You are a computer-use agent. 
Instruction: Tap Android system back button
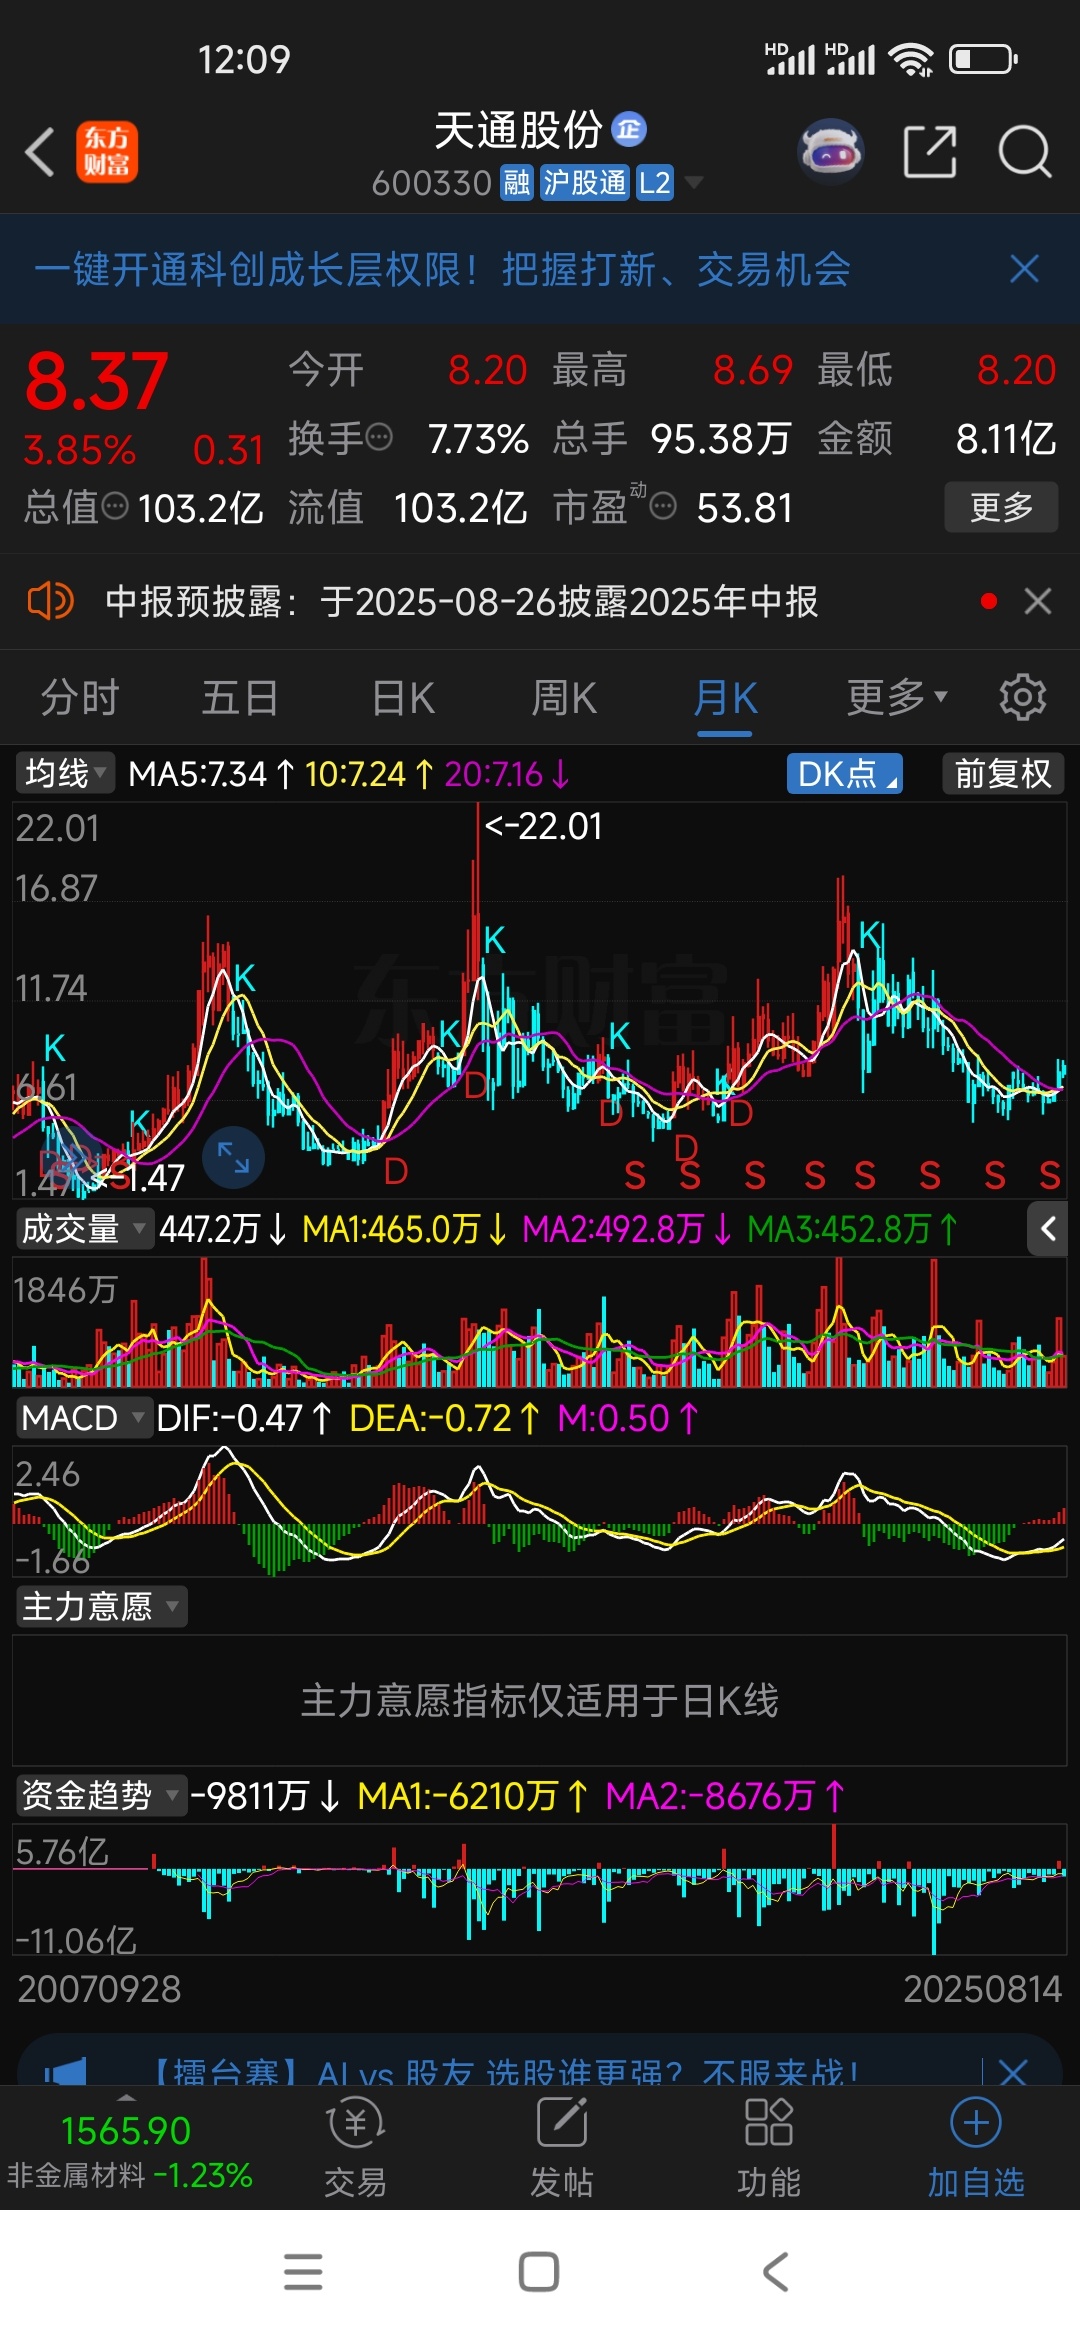(776, 2272)
